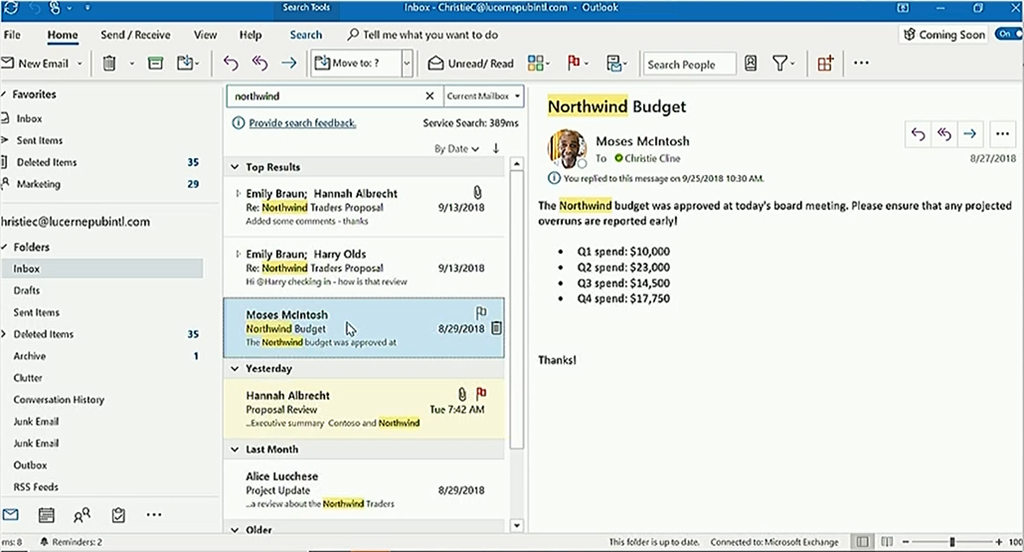
Task: Click the Filter Email funnel icon
Action: (780, 63)
